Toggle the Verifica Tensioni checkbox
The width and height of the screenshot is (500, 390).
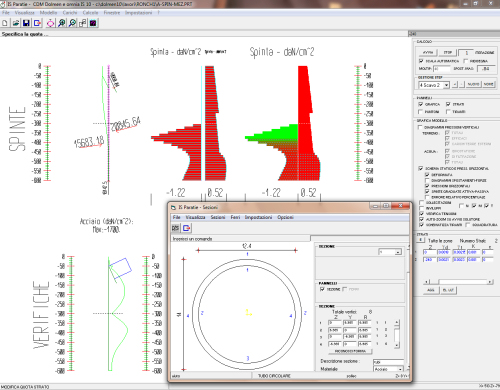pos(421,214)
